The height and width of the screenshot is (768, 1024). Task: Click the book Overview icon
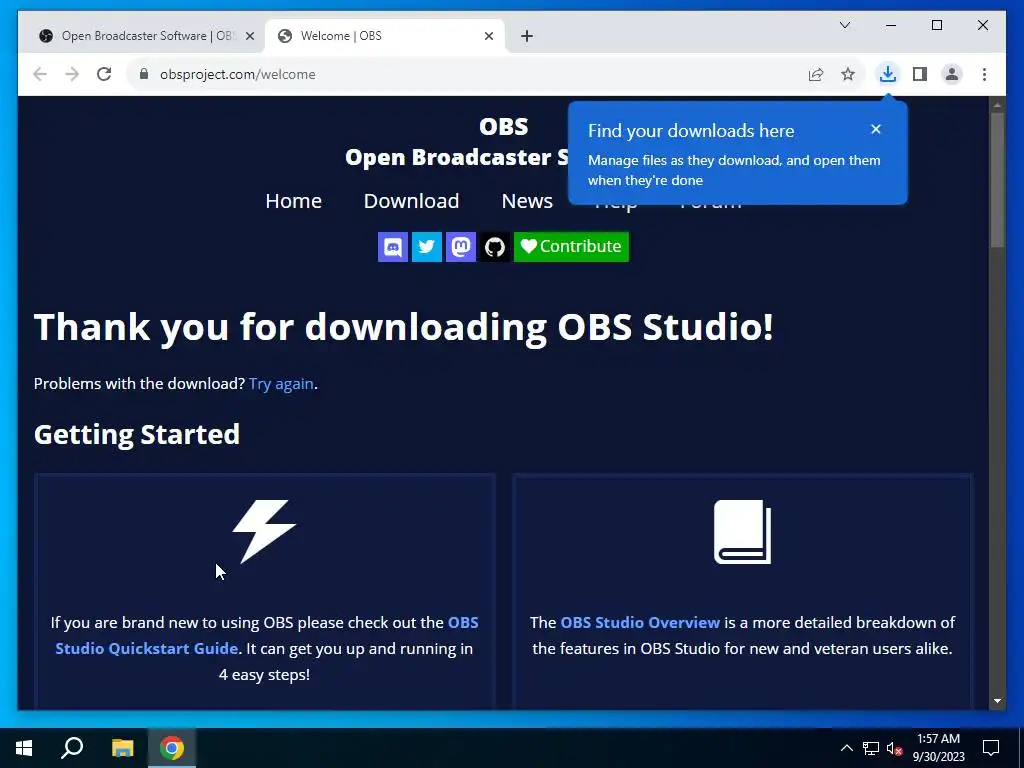coord(743,532)
